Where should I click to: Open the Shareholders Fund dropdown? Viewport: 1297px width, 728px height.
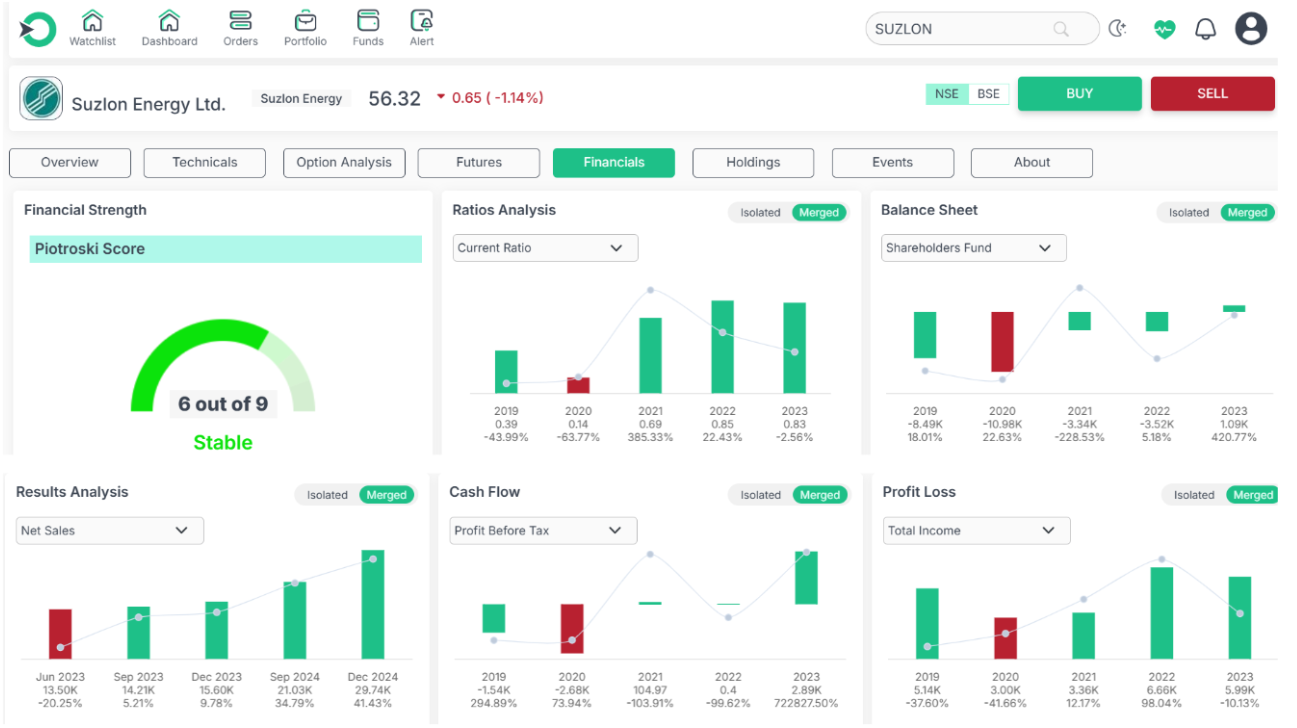coord(973,248)
